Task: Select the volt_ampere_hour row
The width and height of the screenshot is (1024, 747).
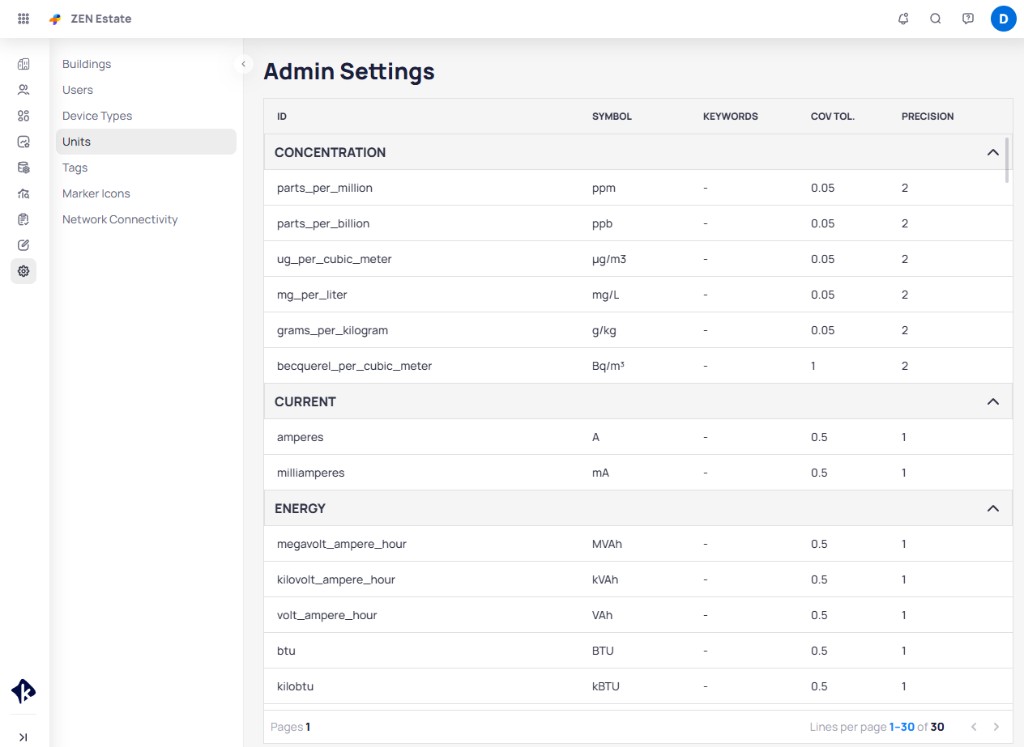Action: point(638,615)
